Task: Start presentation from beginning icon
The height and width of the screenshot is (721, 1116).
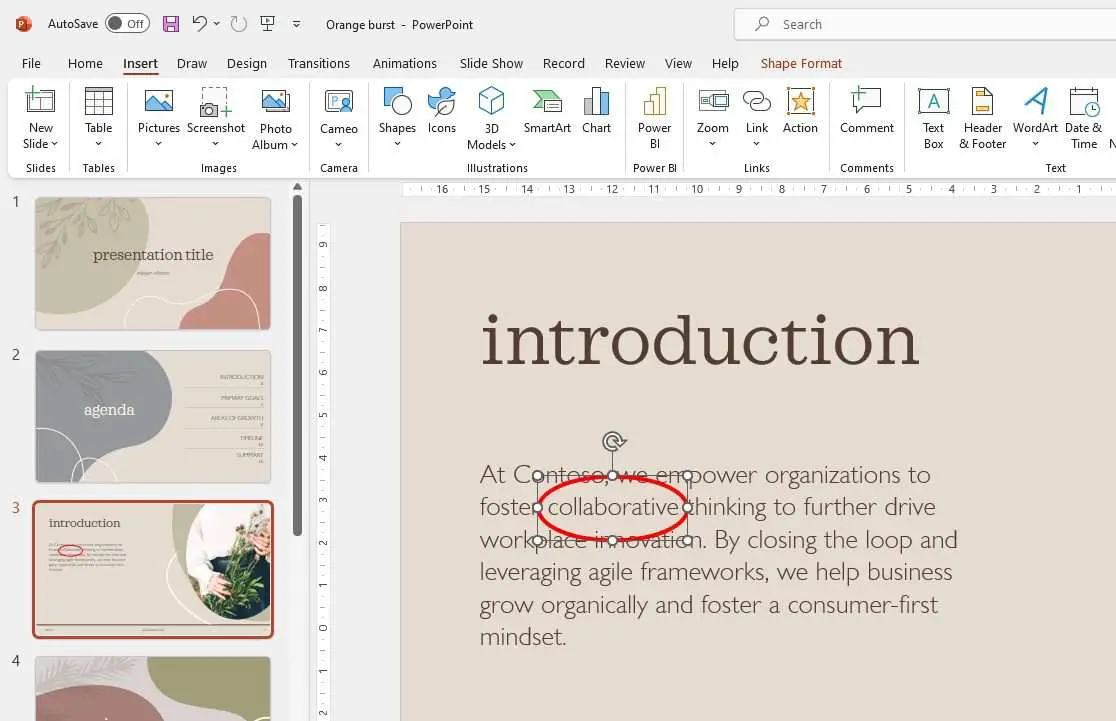Action: [268, 23]
